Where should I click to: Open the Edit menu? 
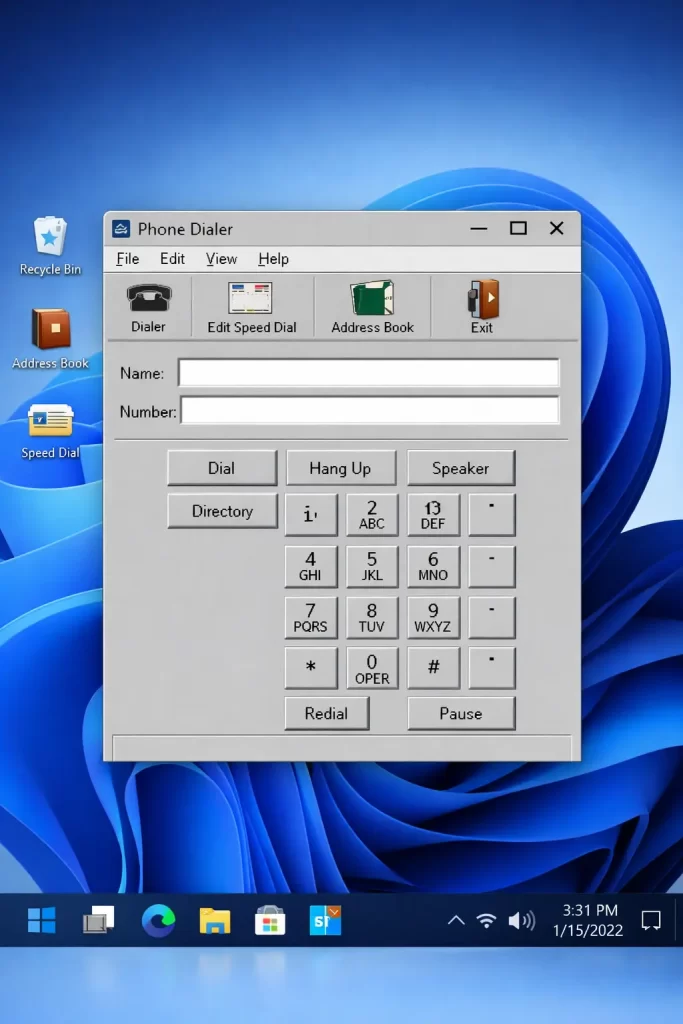[172, 259]
